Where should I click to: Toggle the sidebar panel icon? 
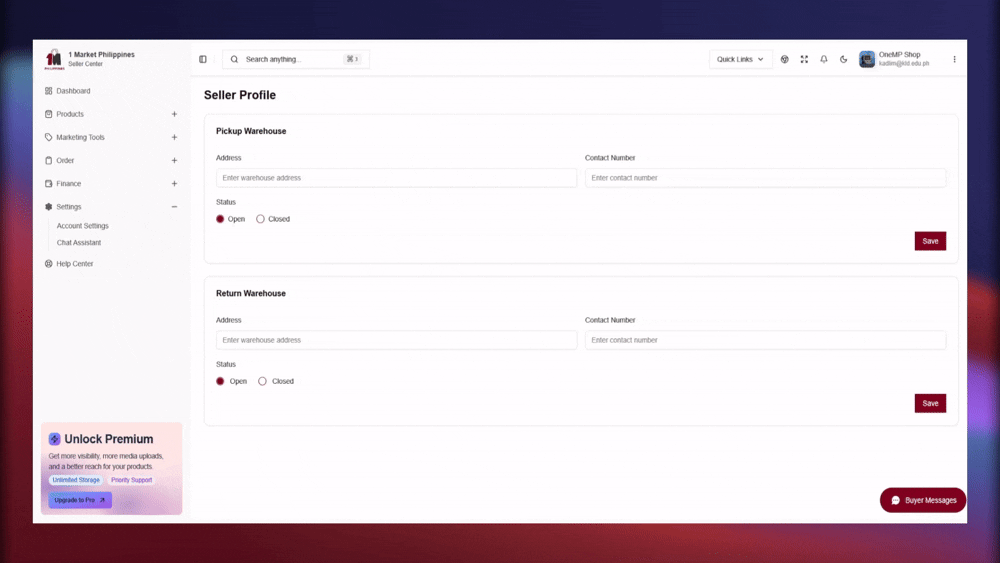203,59
